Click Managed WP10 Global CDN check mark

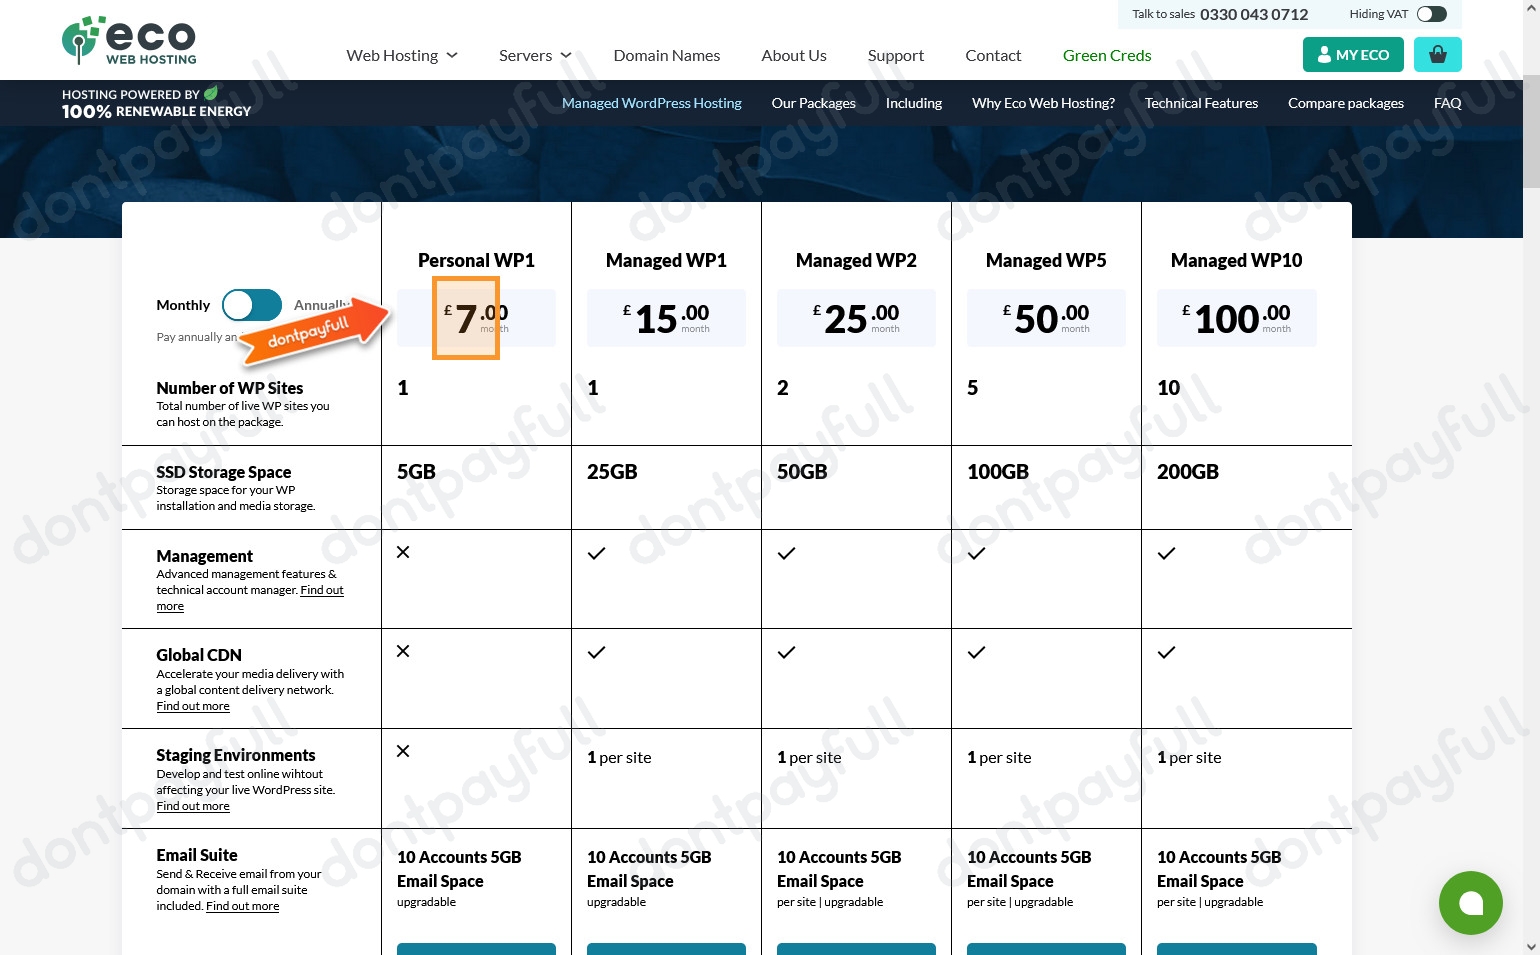1166,652
